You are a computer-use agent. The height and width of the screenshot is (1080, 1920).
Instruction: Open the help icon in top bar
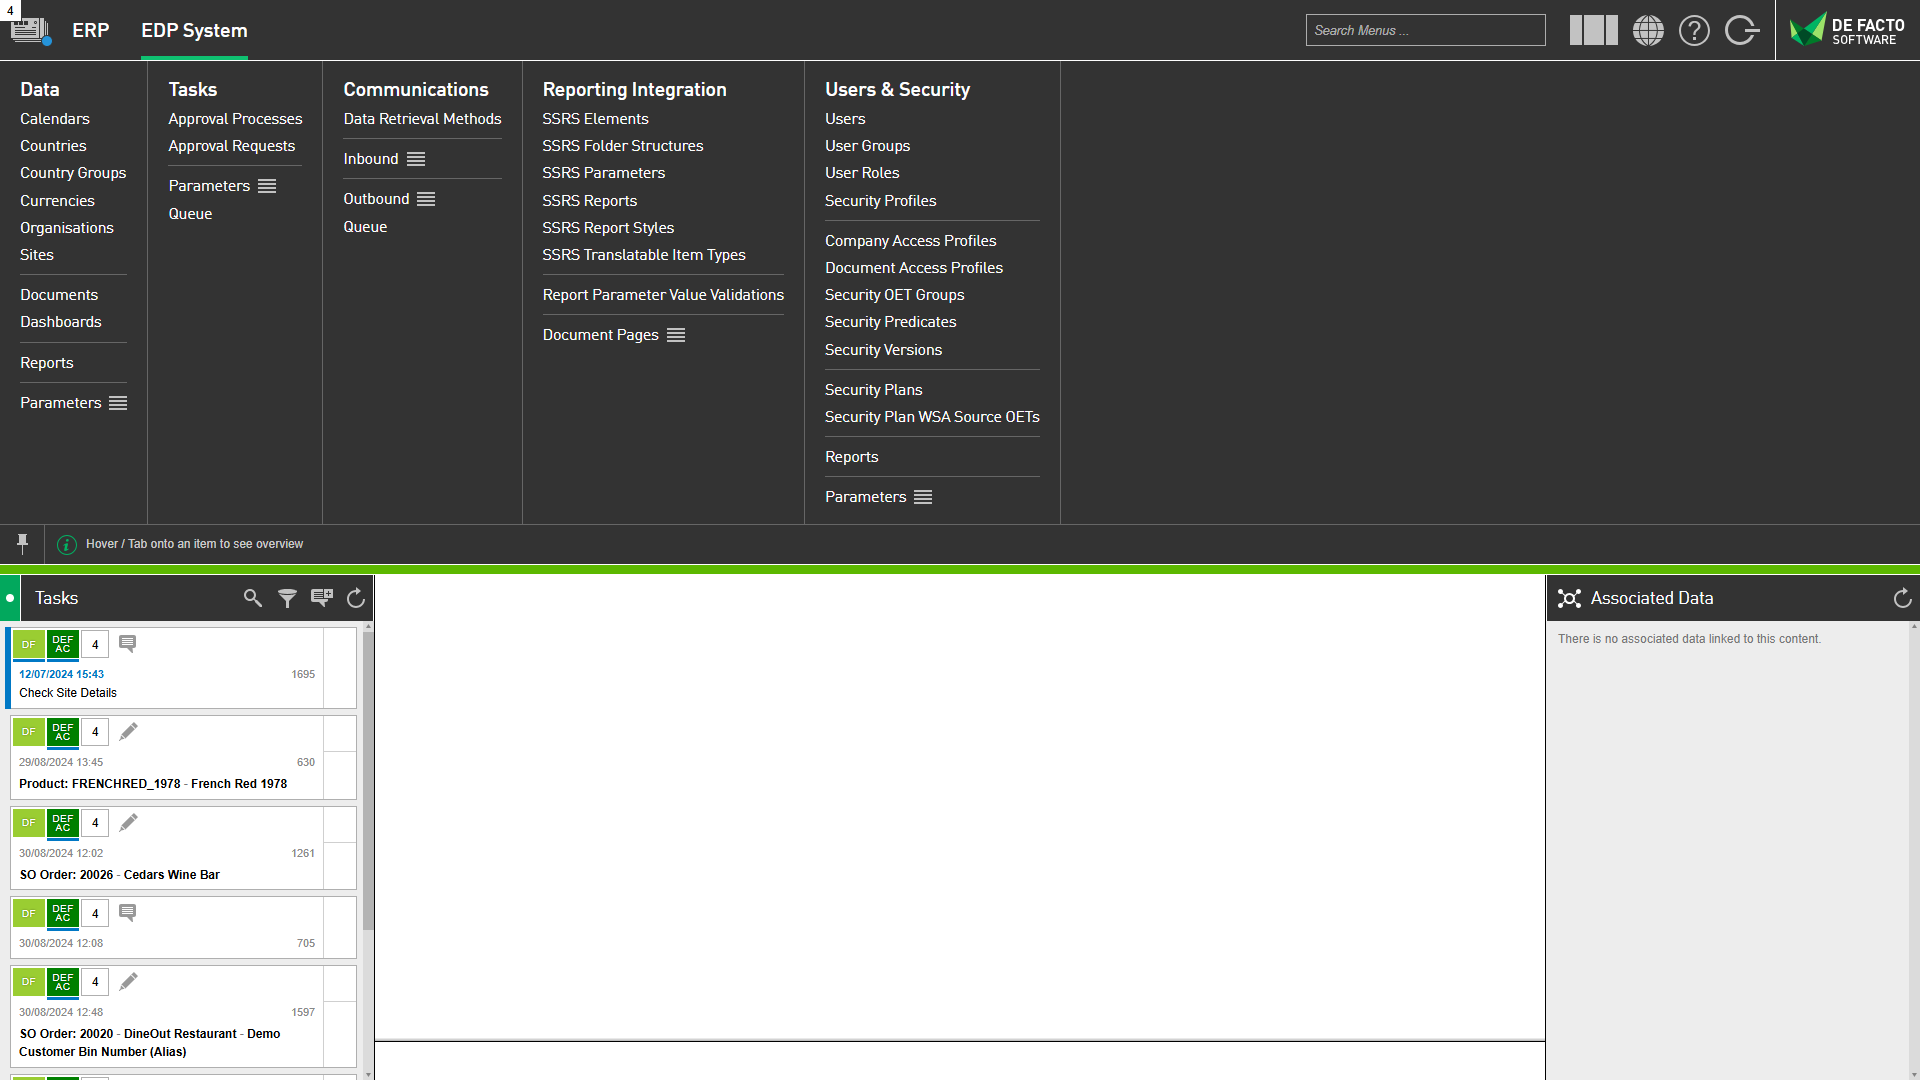coord(1694,30)
